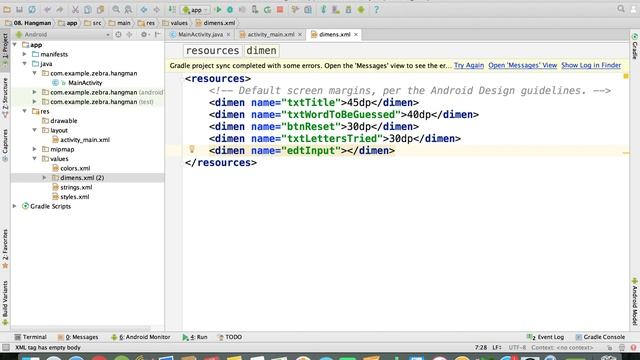Click the Copy icon in toolbar
640x360 pixels.
88,9
